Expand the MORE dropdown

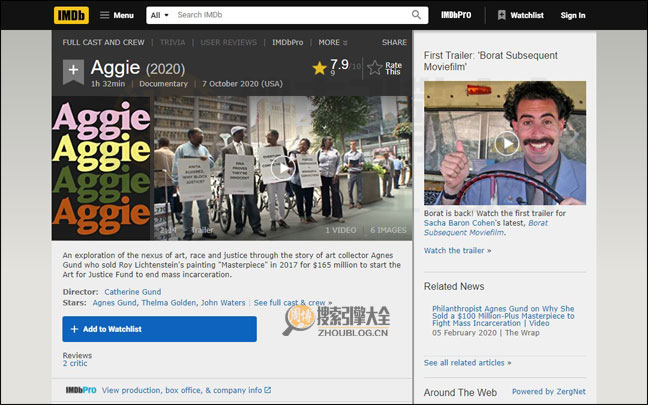333,42
